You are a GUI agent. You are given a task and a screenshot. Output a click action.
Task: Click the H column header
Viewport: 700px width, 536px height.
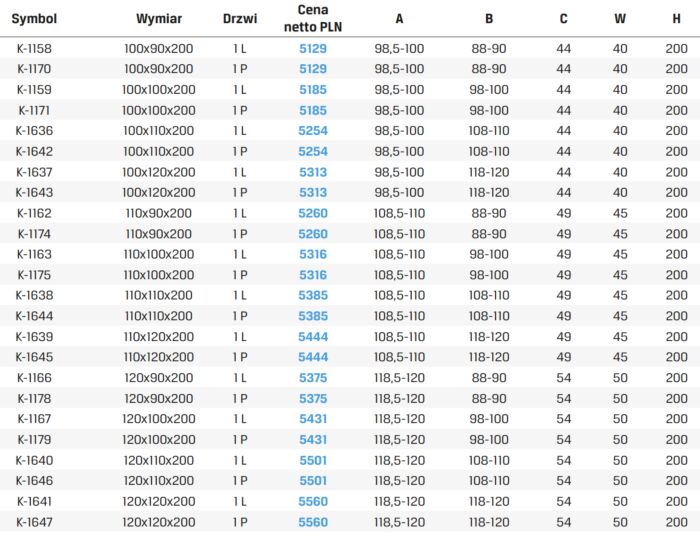pos(676,19)
